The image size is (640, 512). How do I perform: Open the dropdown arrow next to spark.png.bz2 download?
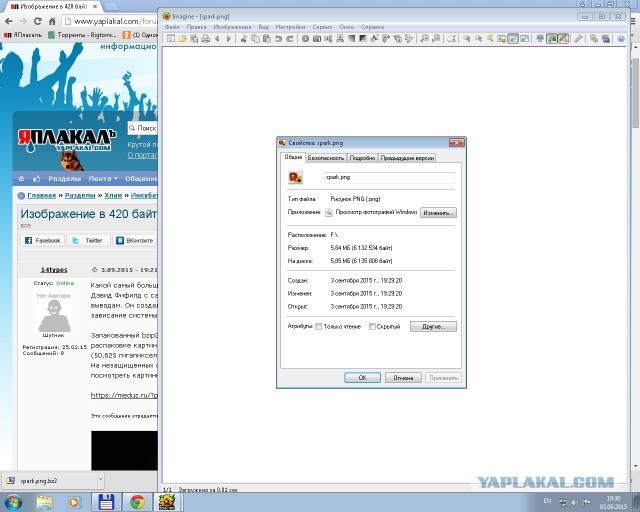(x=100, y=481)
